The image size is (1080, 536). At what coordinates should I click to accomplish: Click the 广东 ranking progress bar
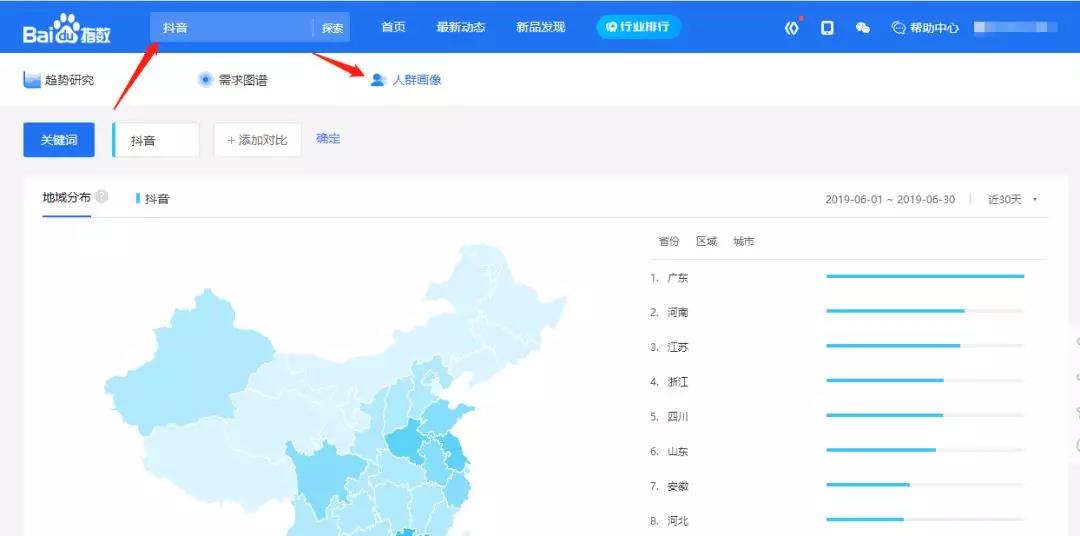click(x=924, y=276)
